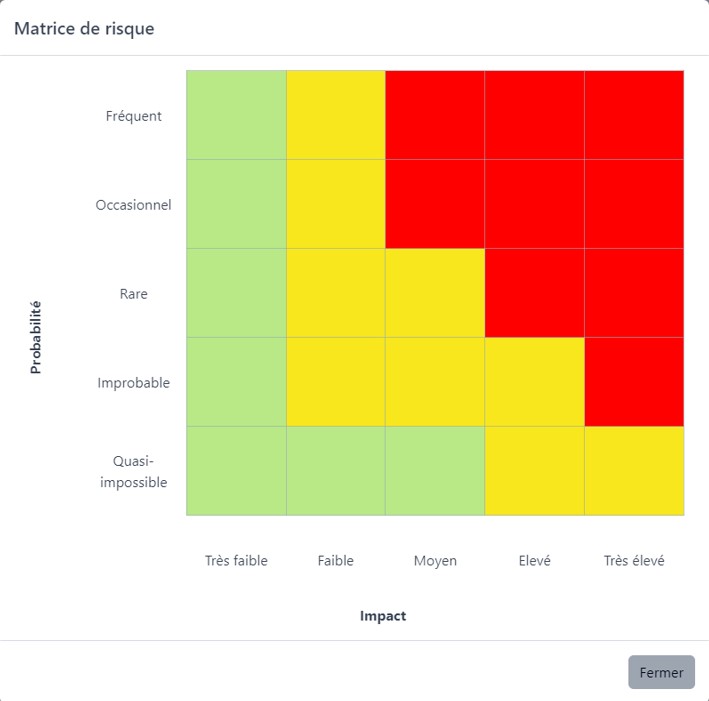Pick the red Improbable / Très élevé cell
Viewport: 709px width, 701px height.
[634, 382]
